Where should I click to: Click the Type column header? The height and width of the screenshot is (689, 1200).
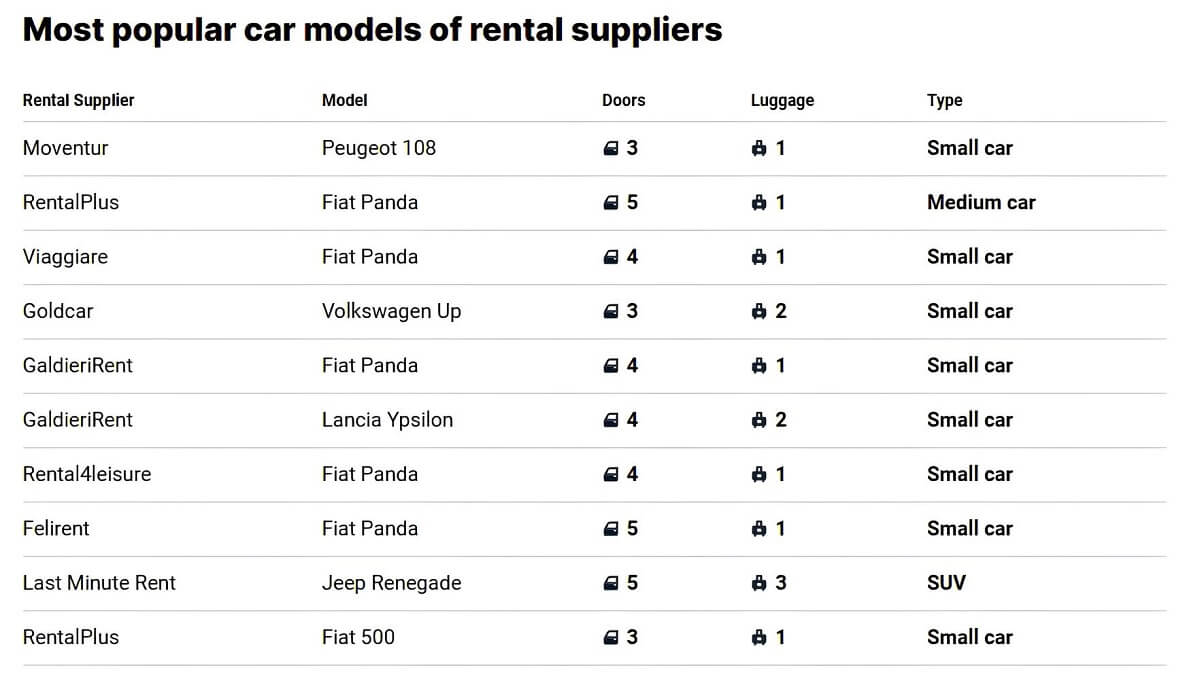[945, 100]
